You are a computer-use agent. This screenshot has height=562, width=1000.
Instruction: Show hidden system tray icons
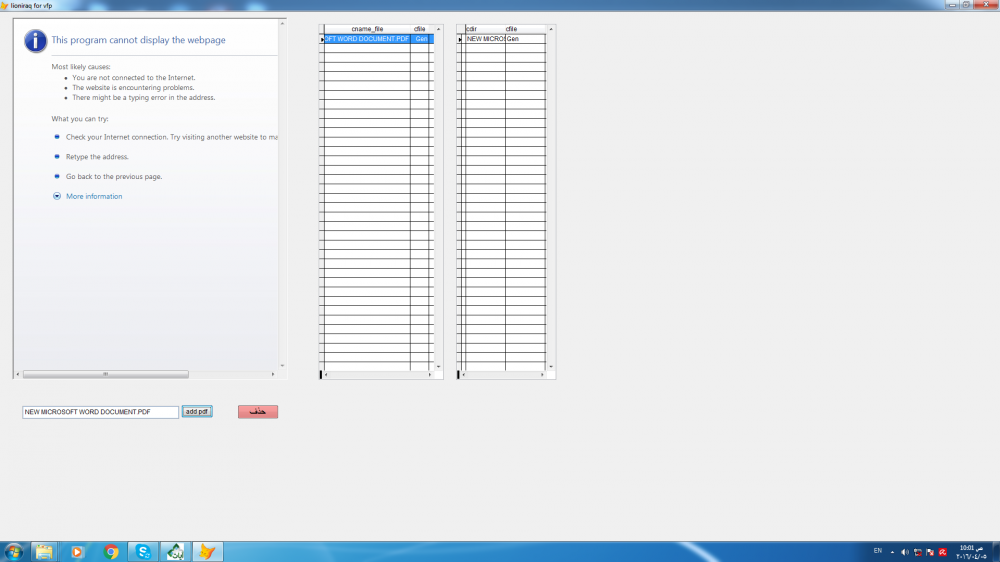click(x=892, y=552)
